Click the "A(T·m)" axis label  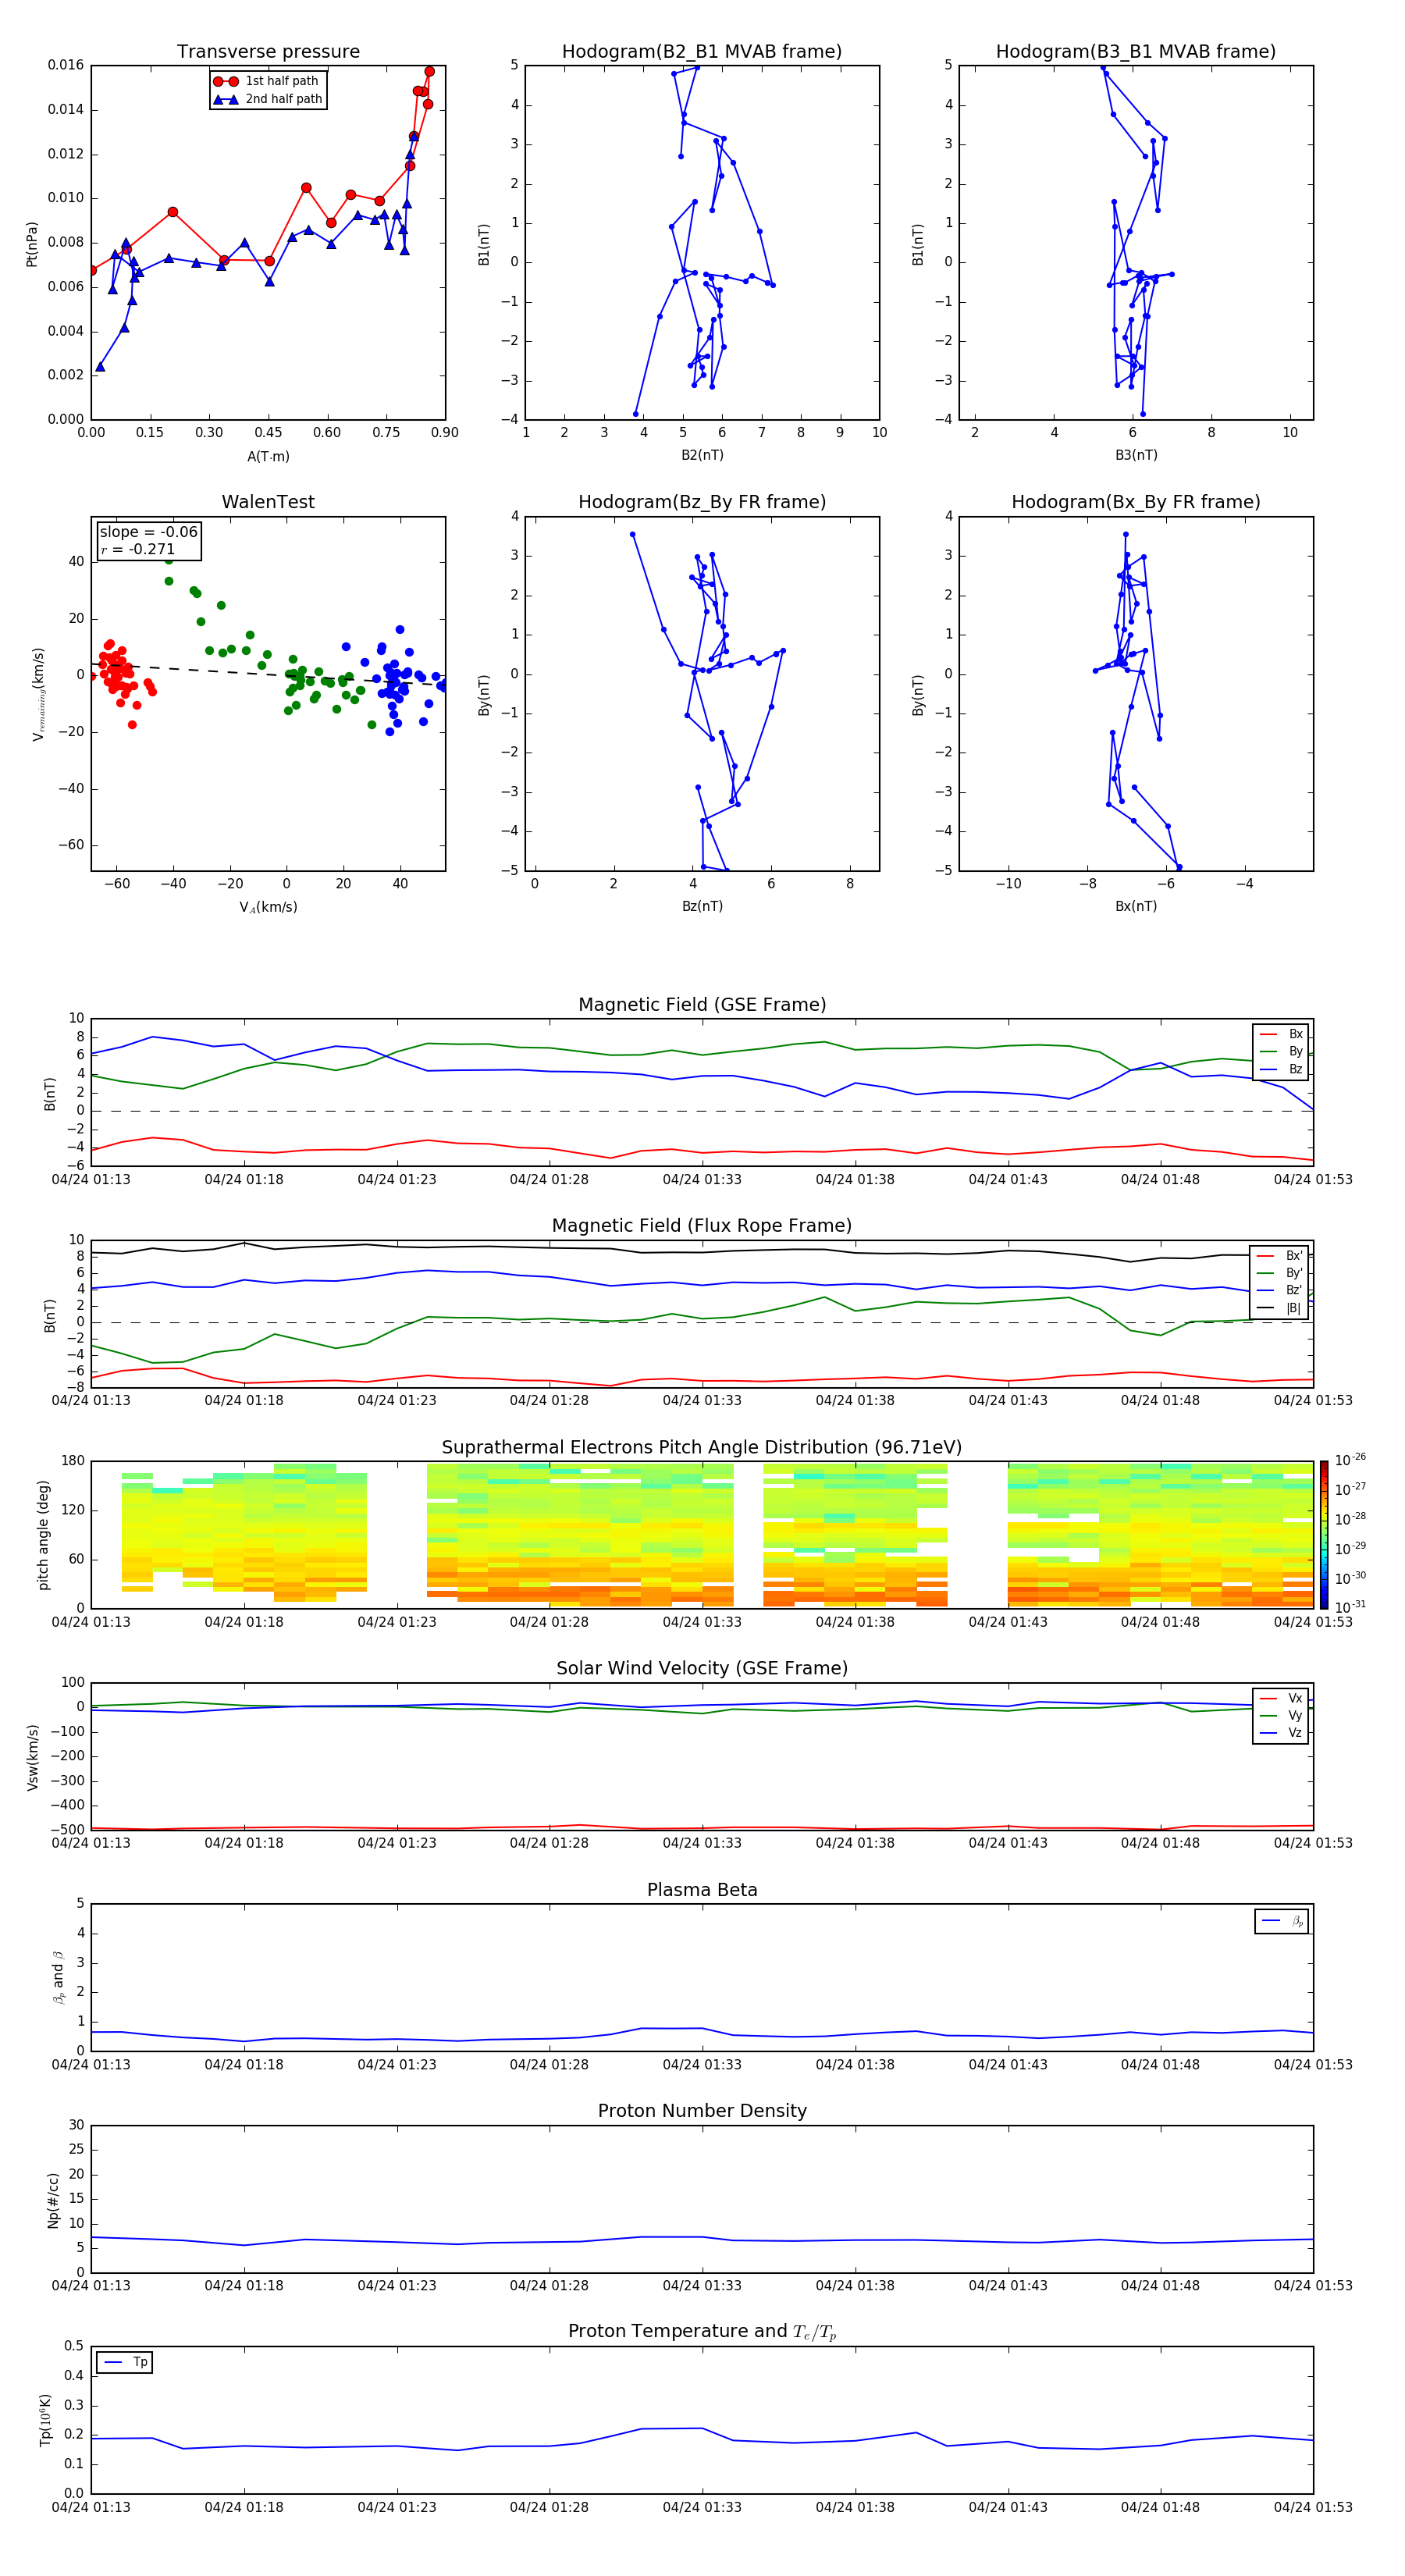268,457
